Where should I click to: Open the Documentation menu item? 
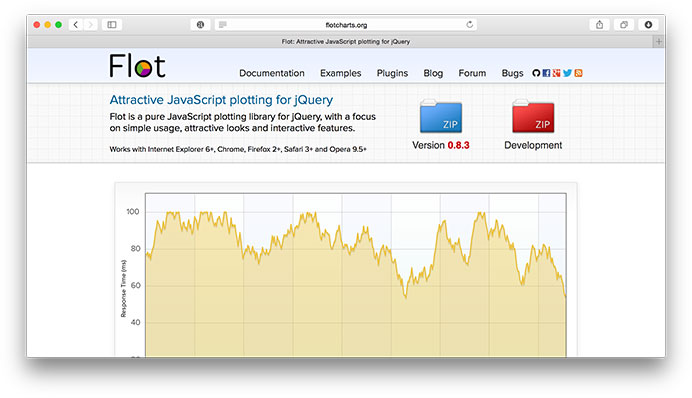click(272, 73)
